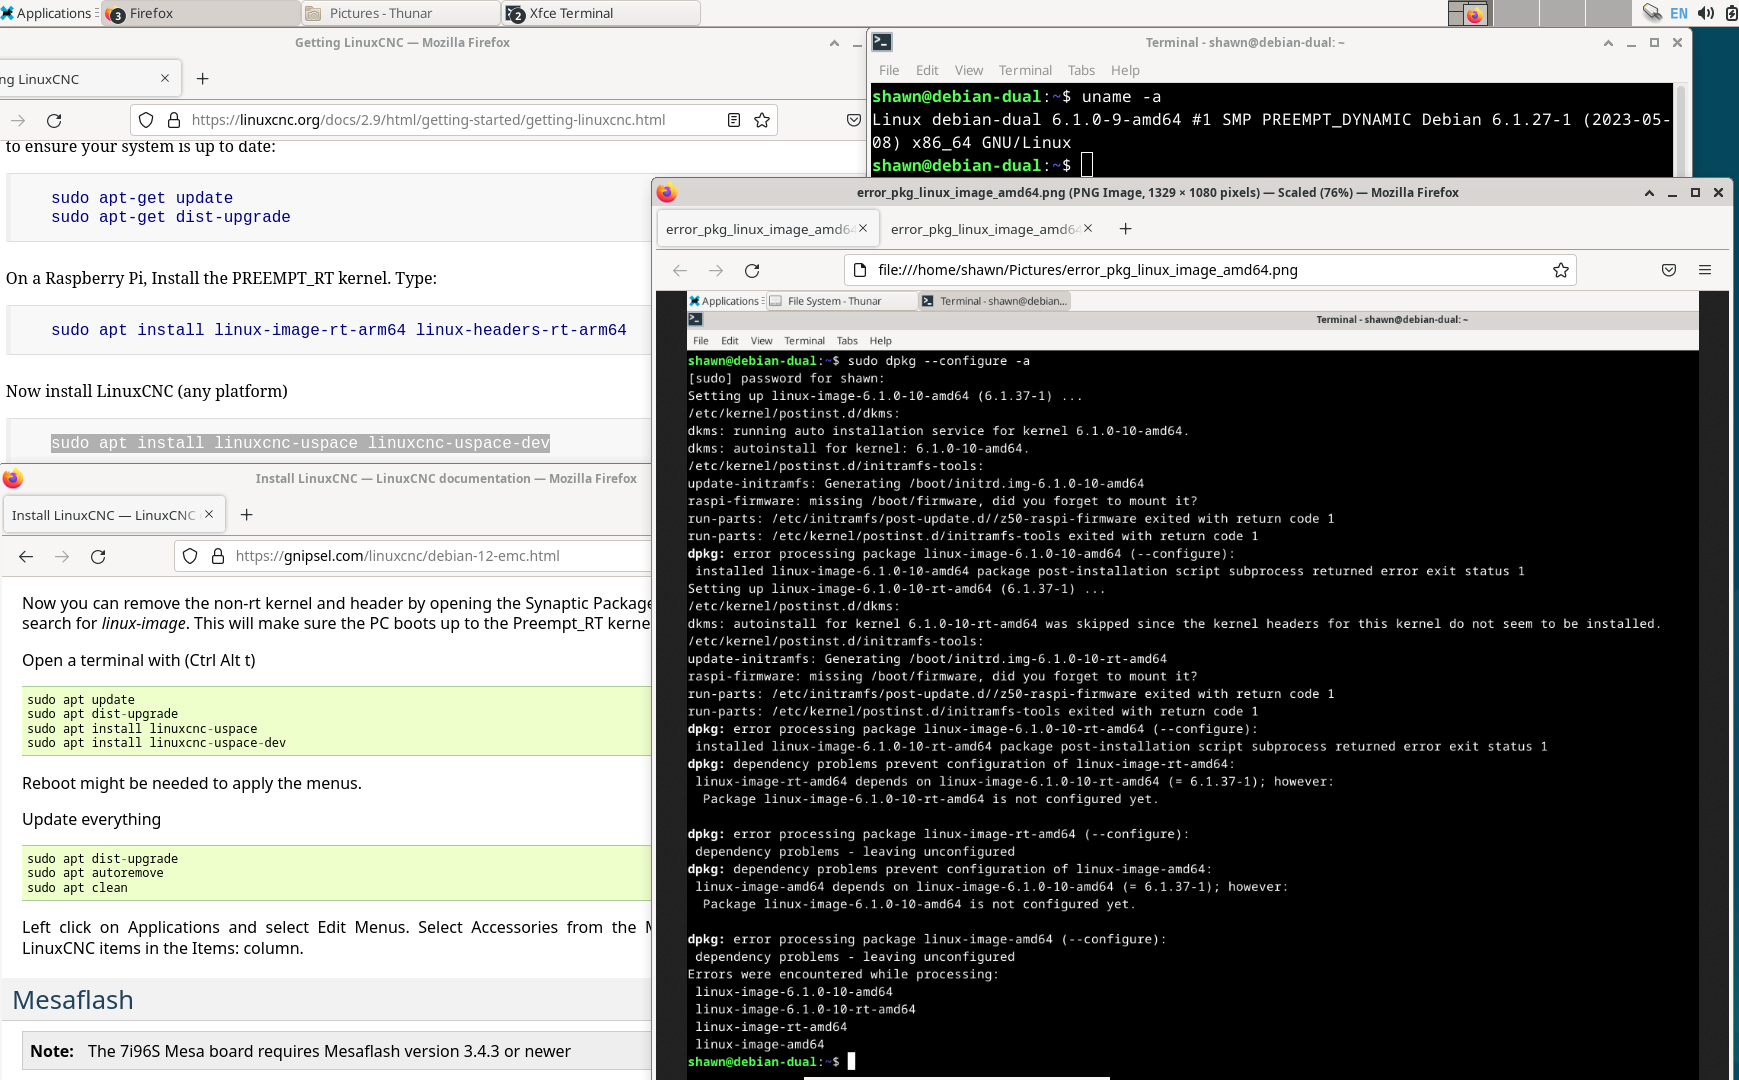Save the PNG image page to Pocket
Screen dimensions: 1739x1080
(x=1669, y=270)
